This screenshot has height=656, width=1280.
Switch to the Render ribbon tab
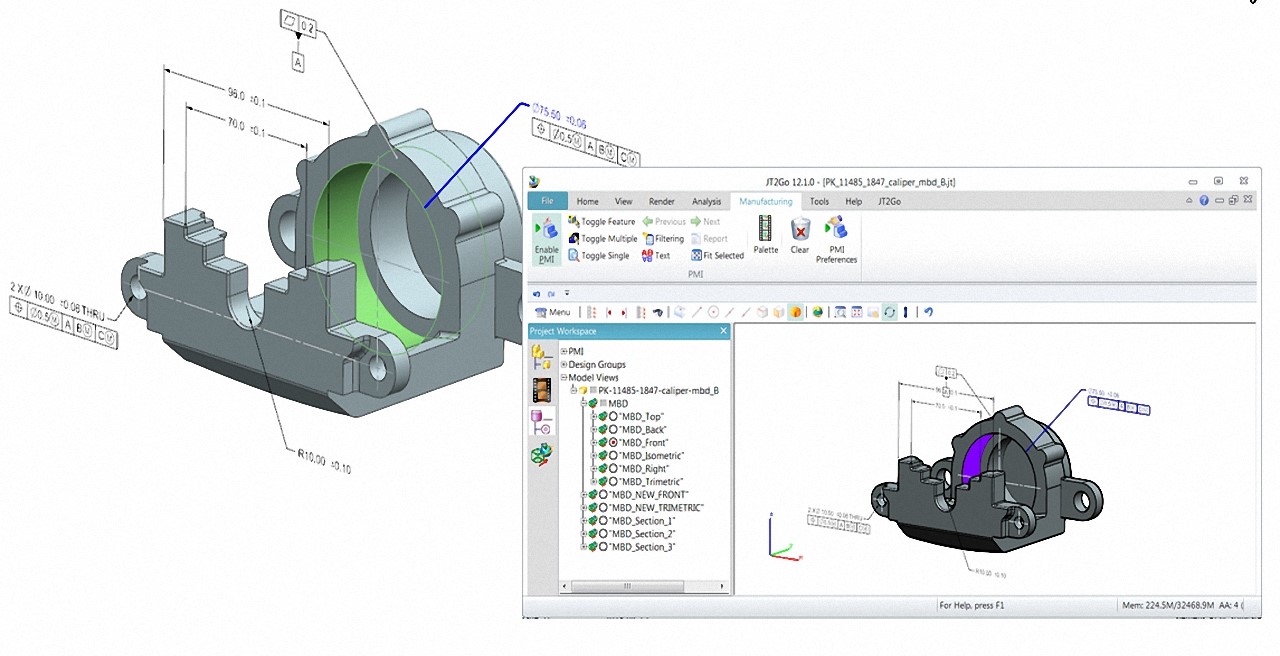coord(662,201)
